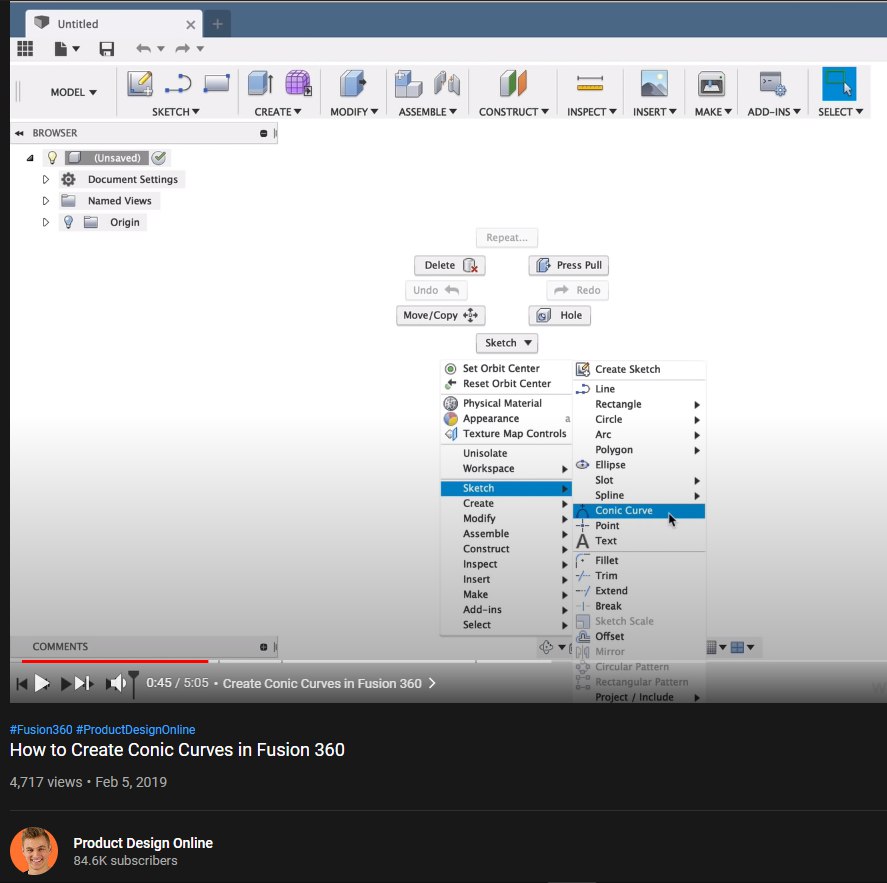Collapse the Browser panel minus dot
This screenshot has height=883, width=887.
click(264, 133)
